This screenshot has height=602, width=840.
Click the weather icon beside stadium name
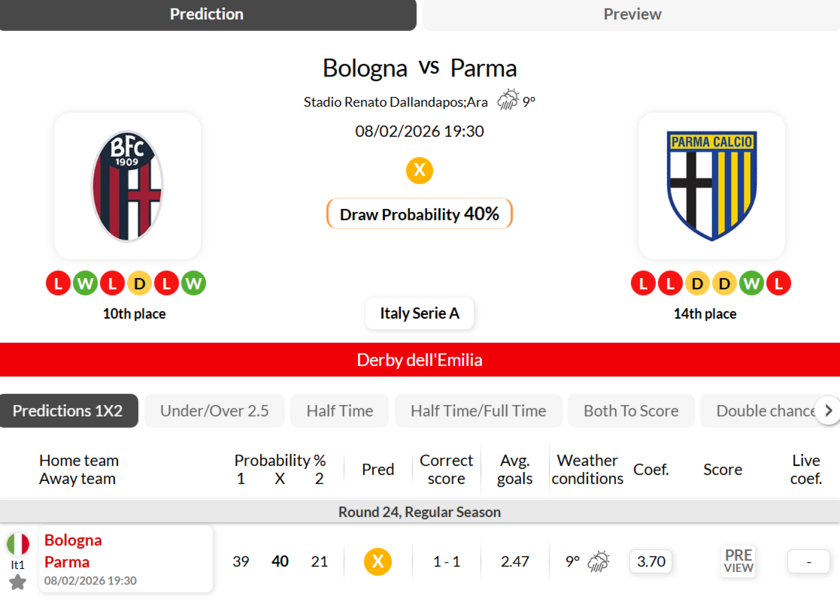pyautogui.click(x=508, y=100)
